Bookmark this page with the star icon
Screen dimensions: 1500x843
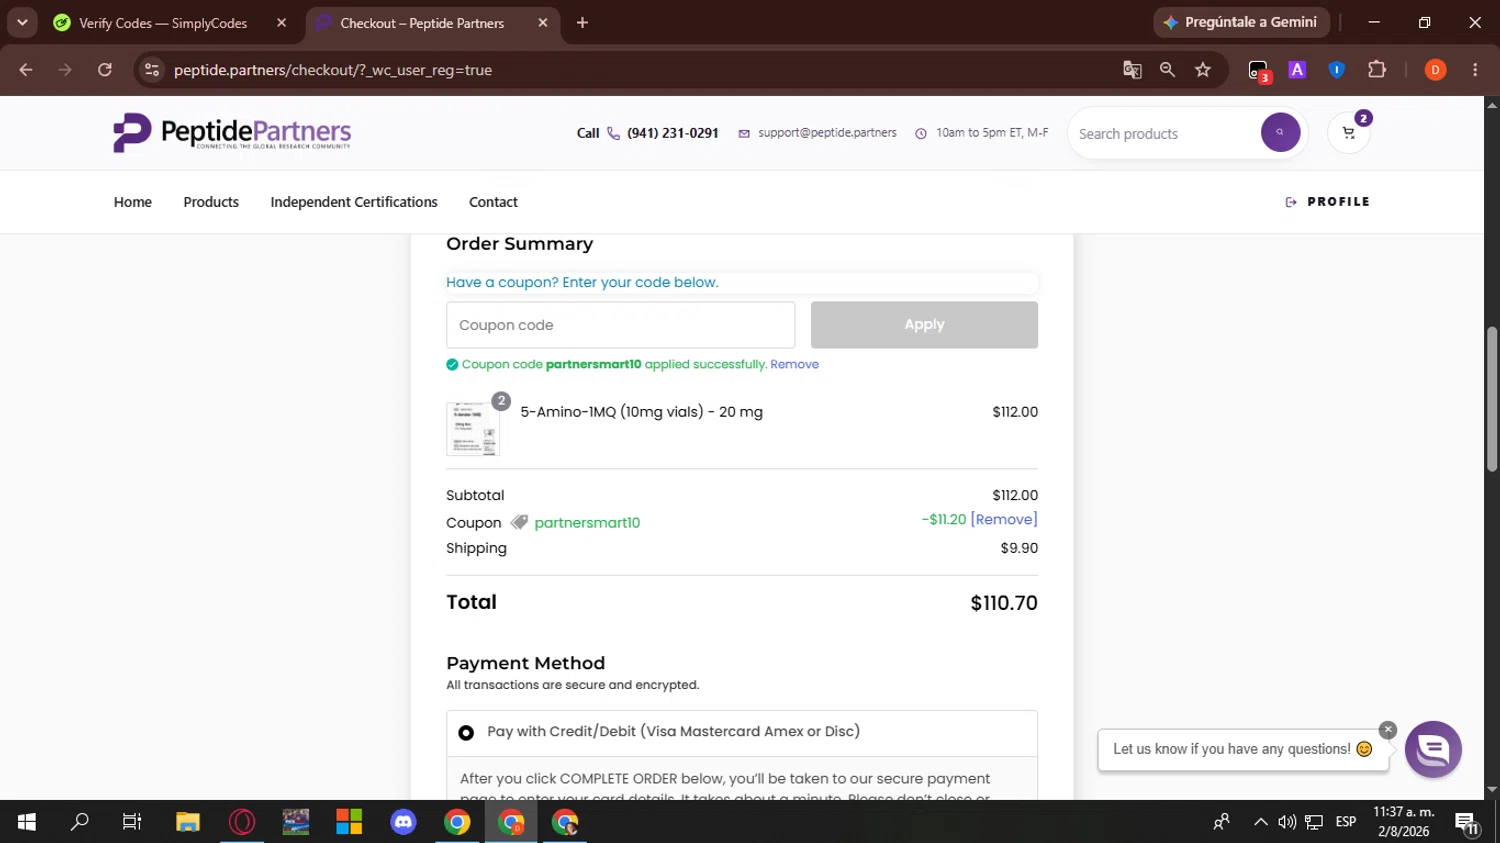(1203, 70)
